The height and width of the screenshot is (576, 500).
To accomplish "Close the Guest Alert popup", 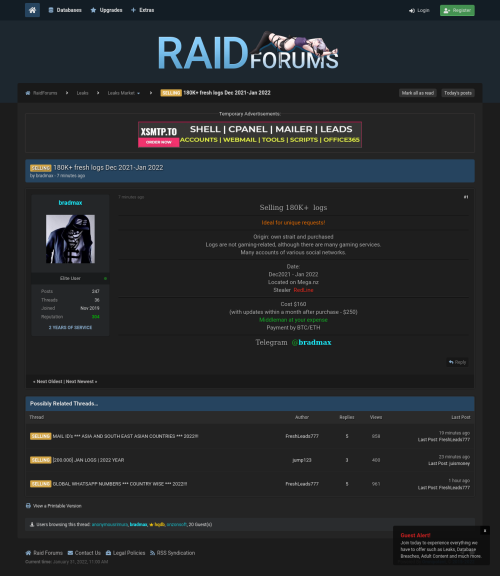I will 485,530.
